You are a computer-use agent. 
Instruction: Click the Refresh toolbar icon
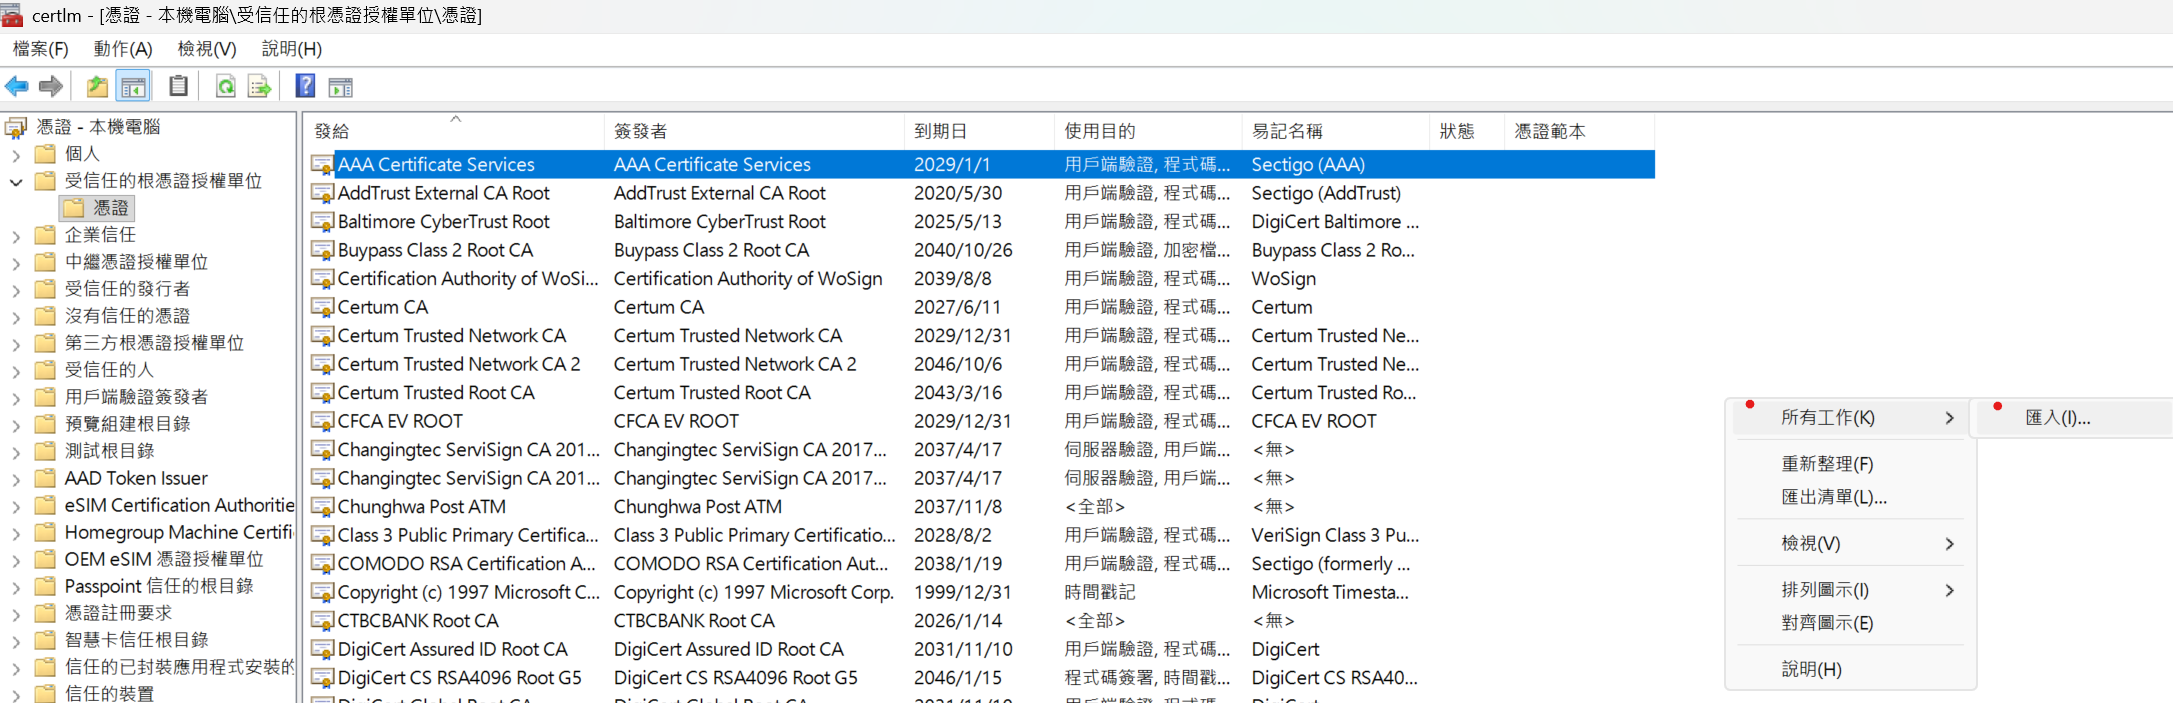point(226,87)
